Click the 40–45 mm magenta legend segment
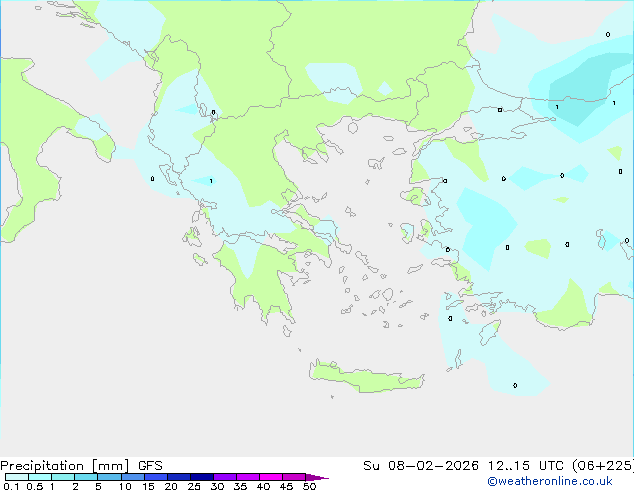634x490 pixels. click(x=271, y=477)
